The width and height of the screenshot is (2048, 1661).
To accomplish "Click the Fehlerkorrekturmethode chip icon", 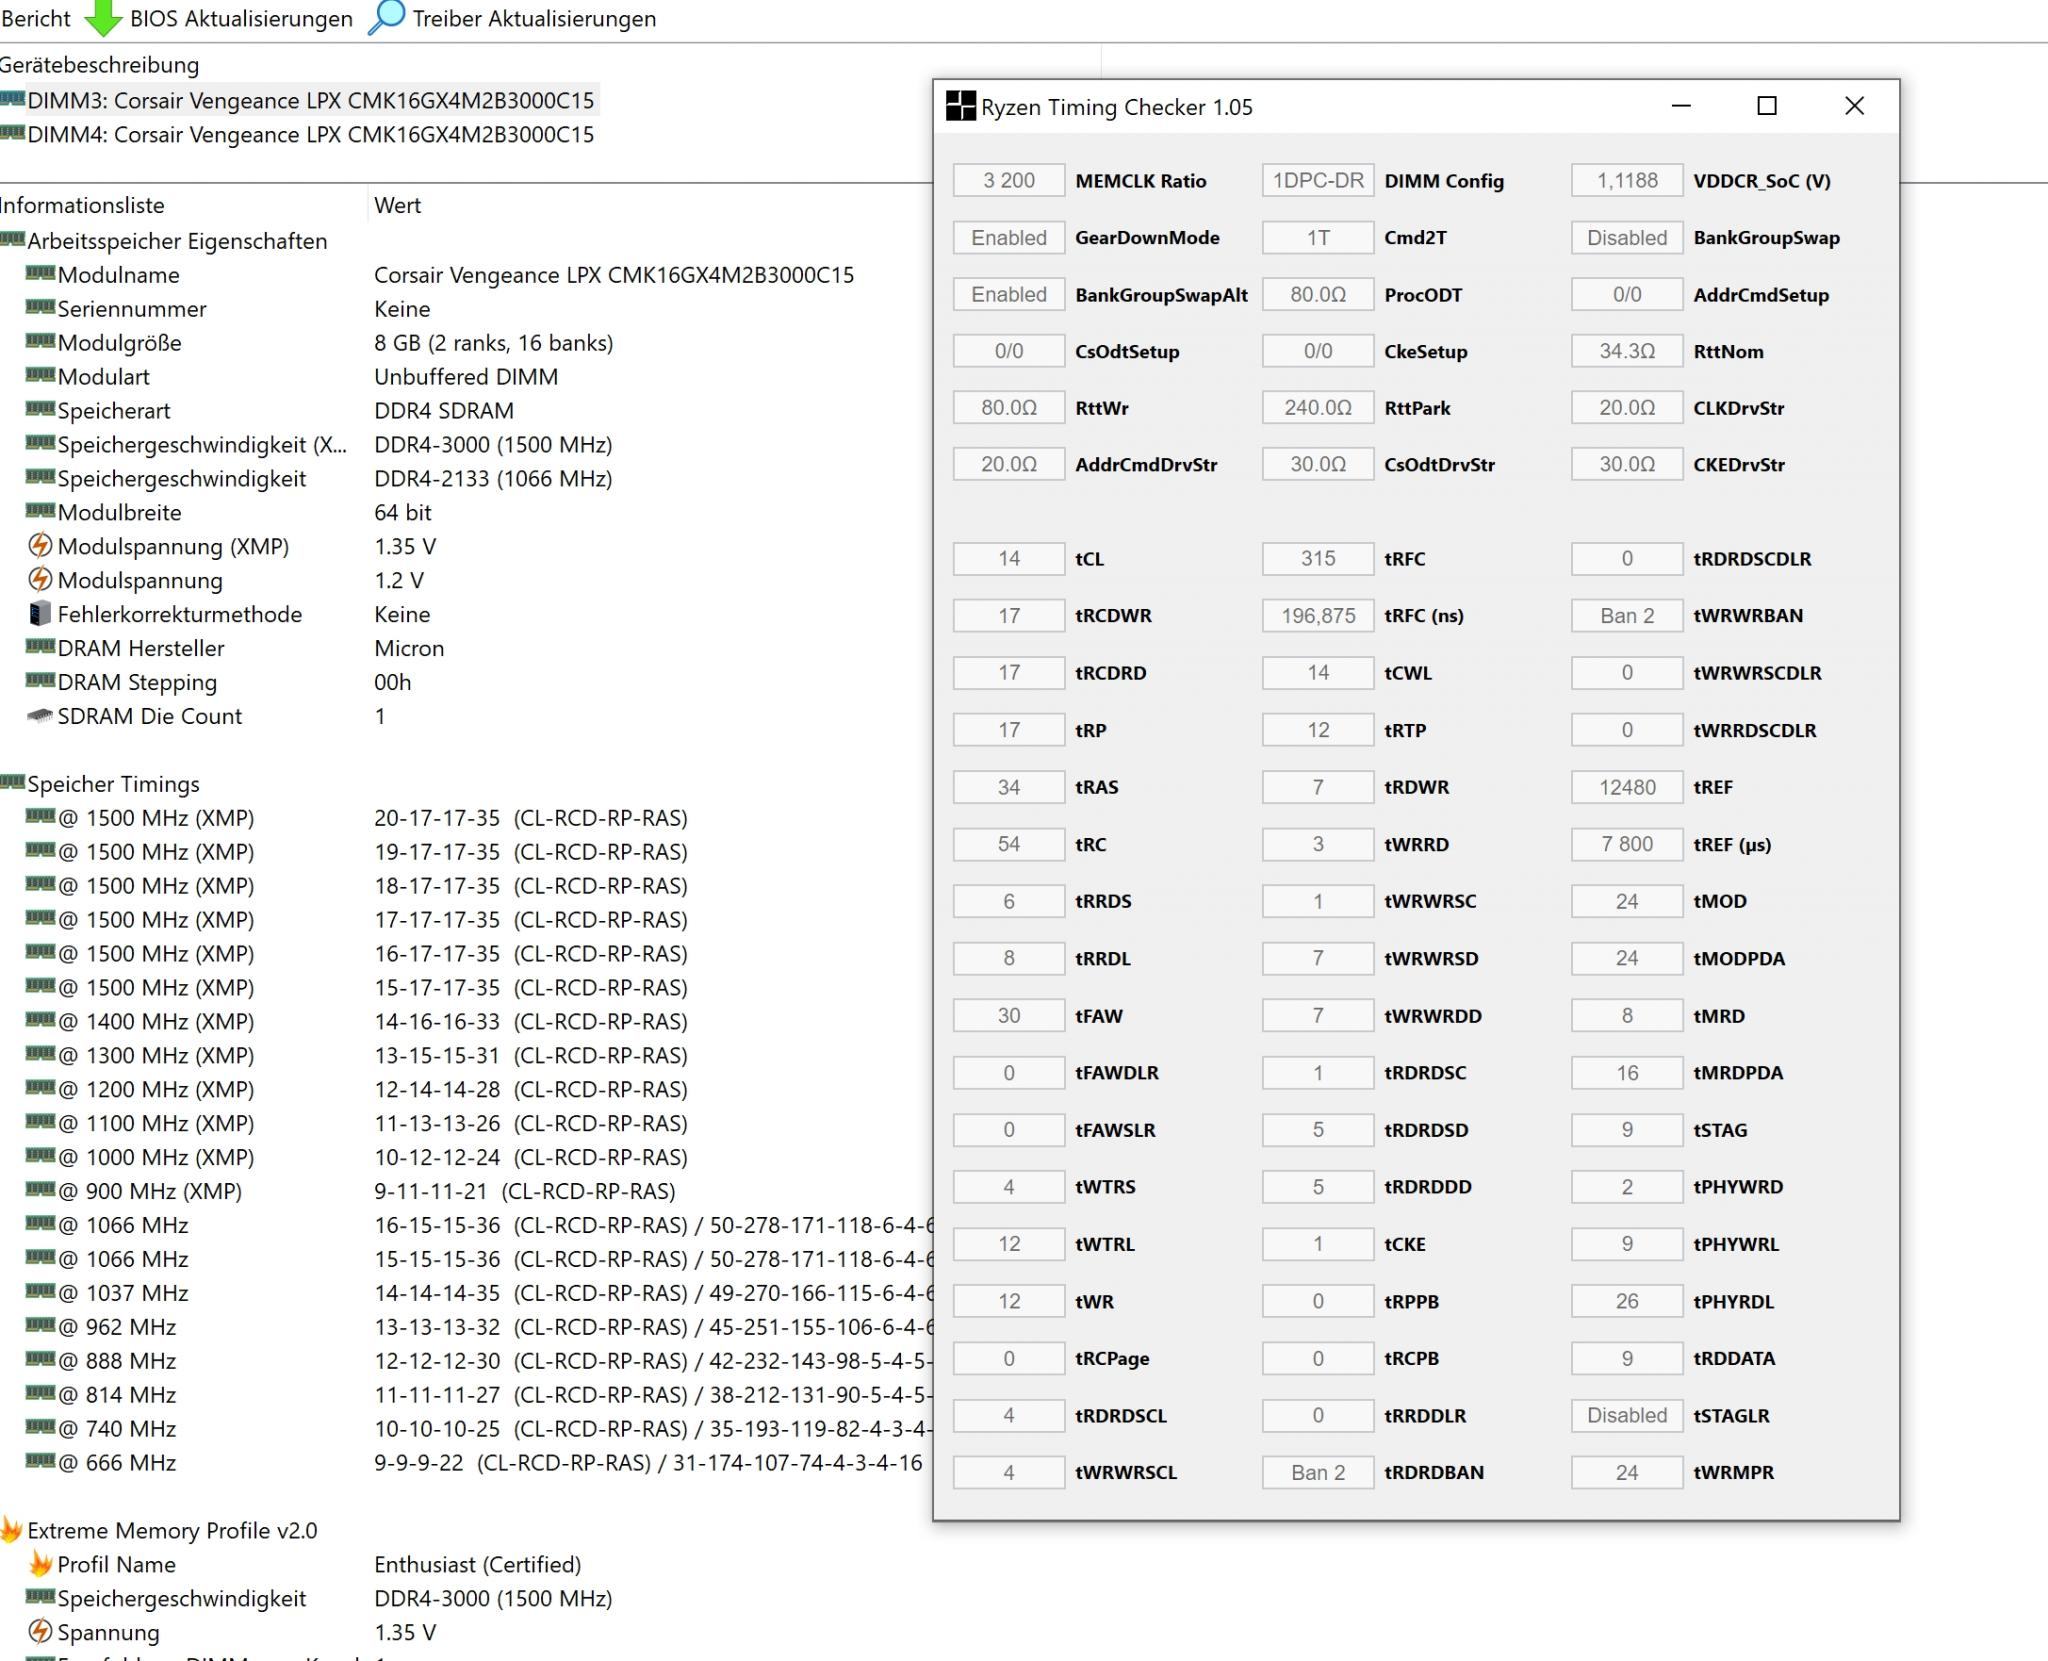I will click(x=40, y=614).
